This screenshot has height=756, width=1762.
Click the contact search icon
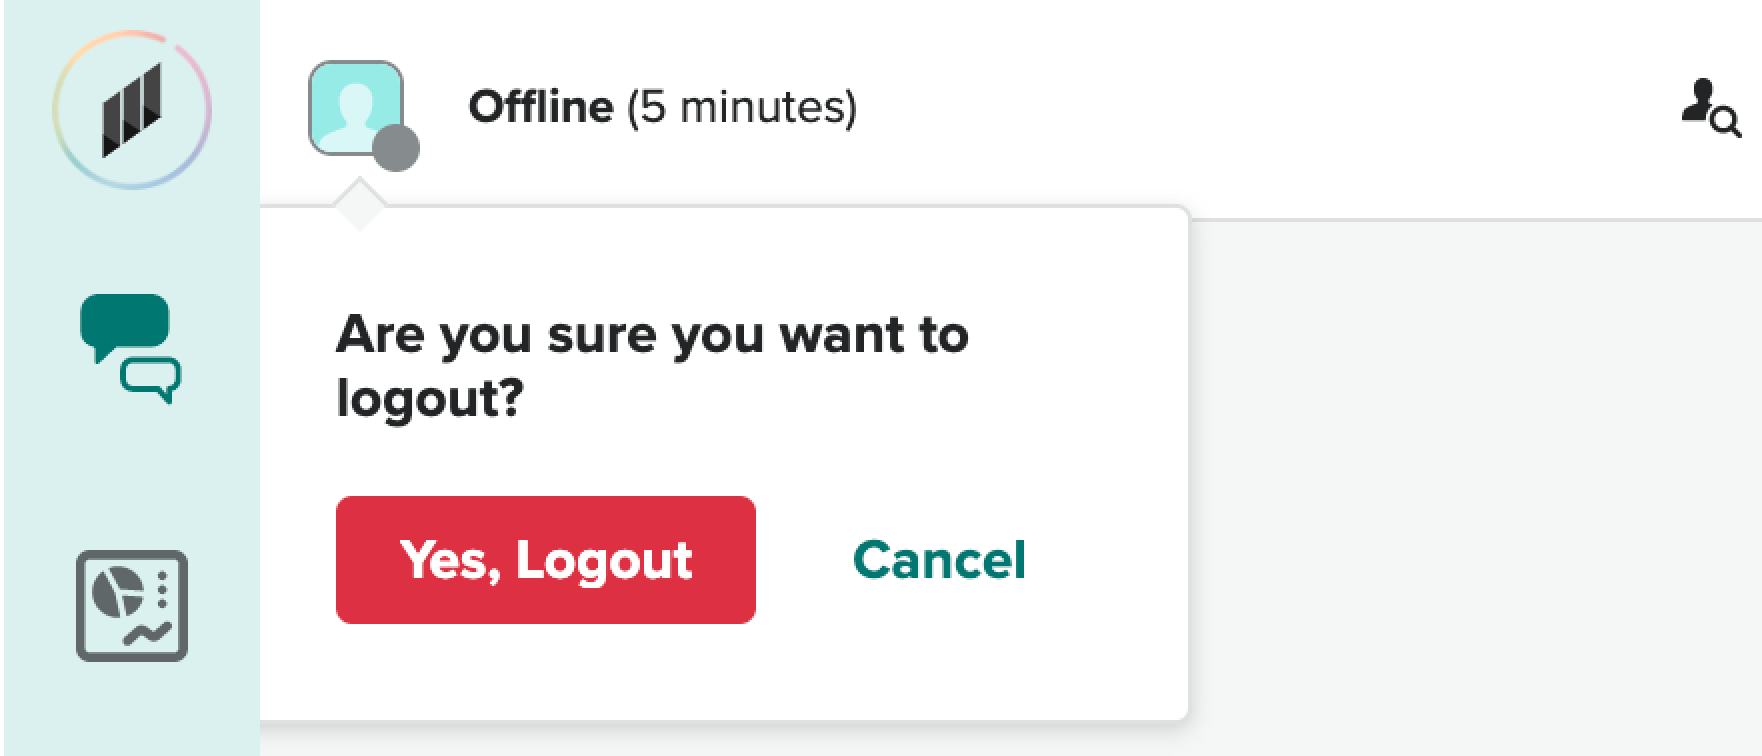[1709, 108]
